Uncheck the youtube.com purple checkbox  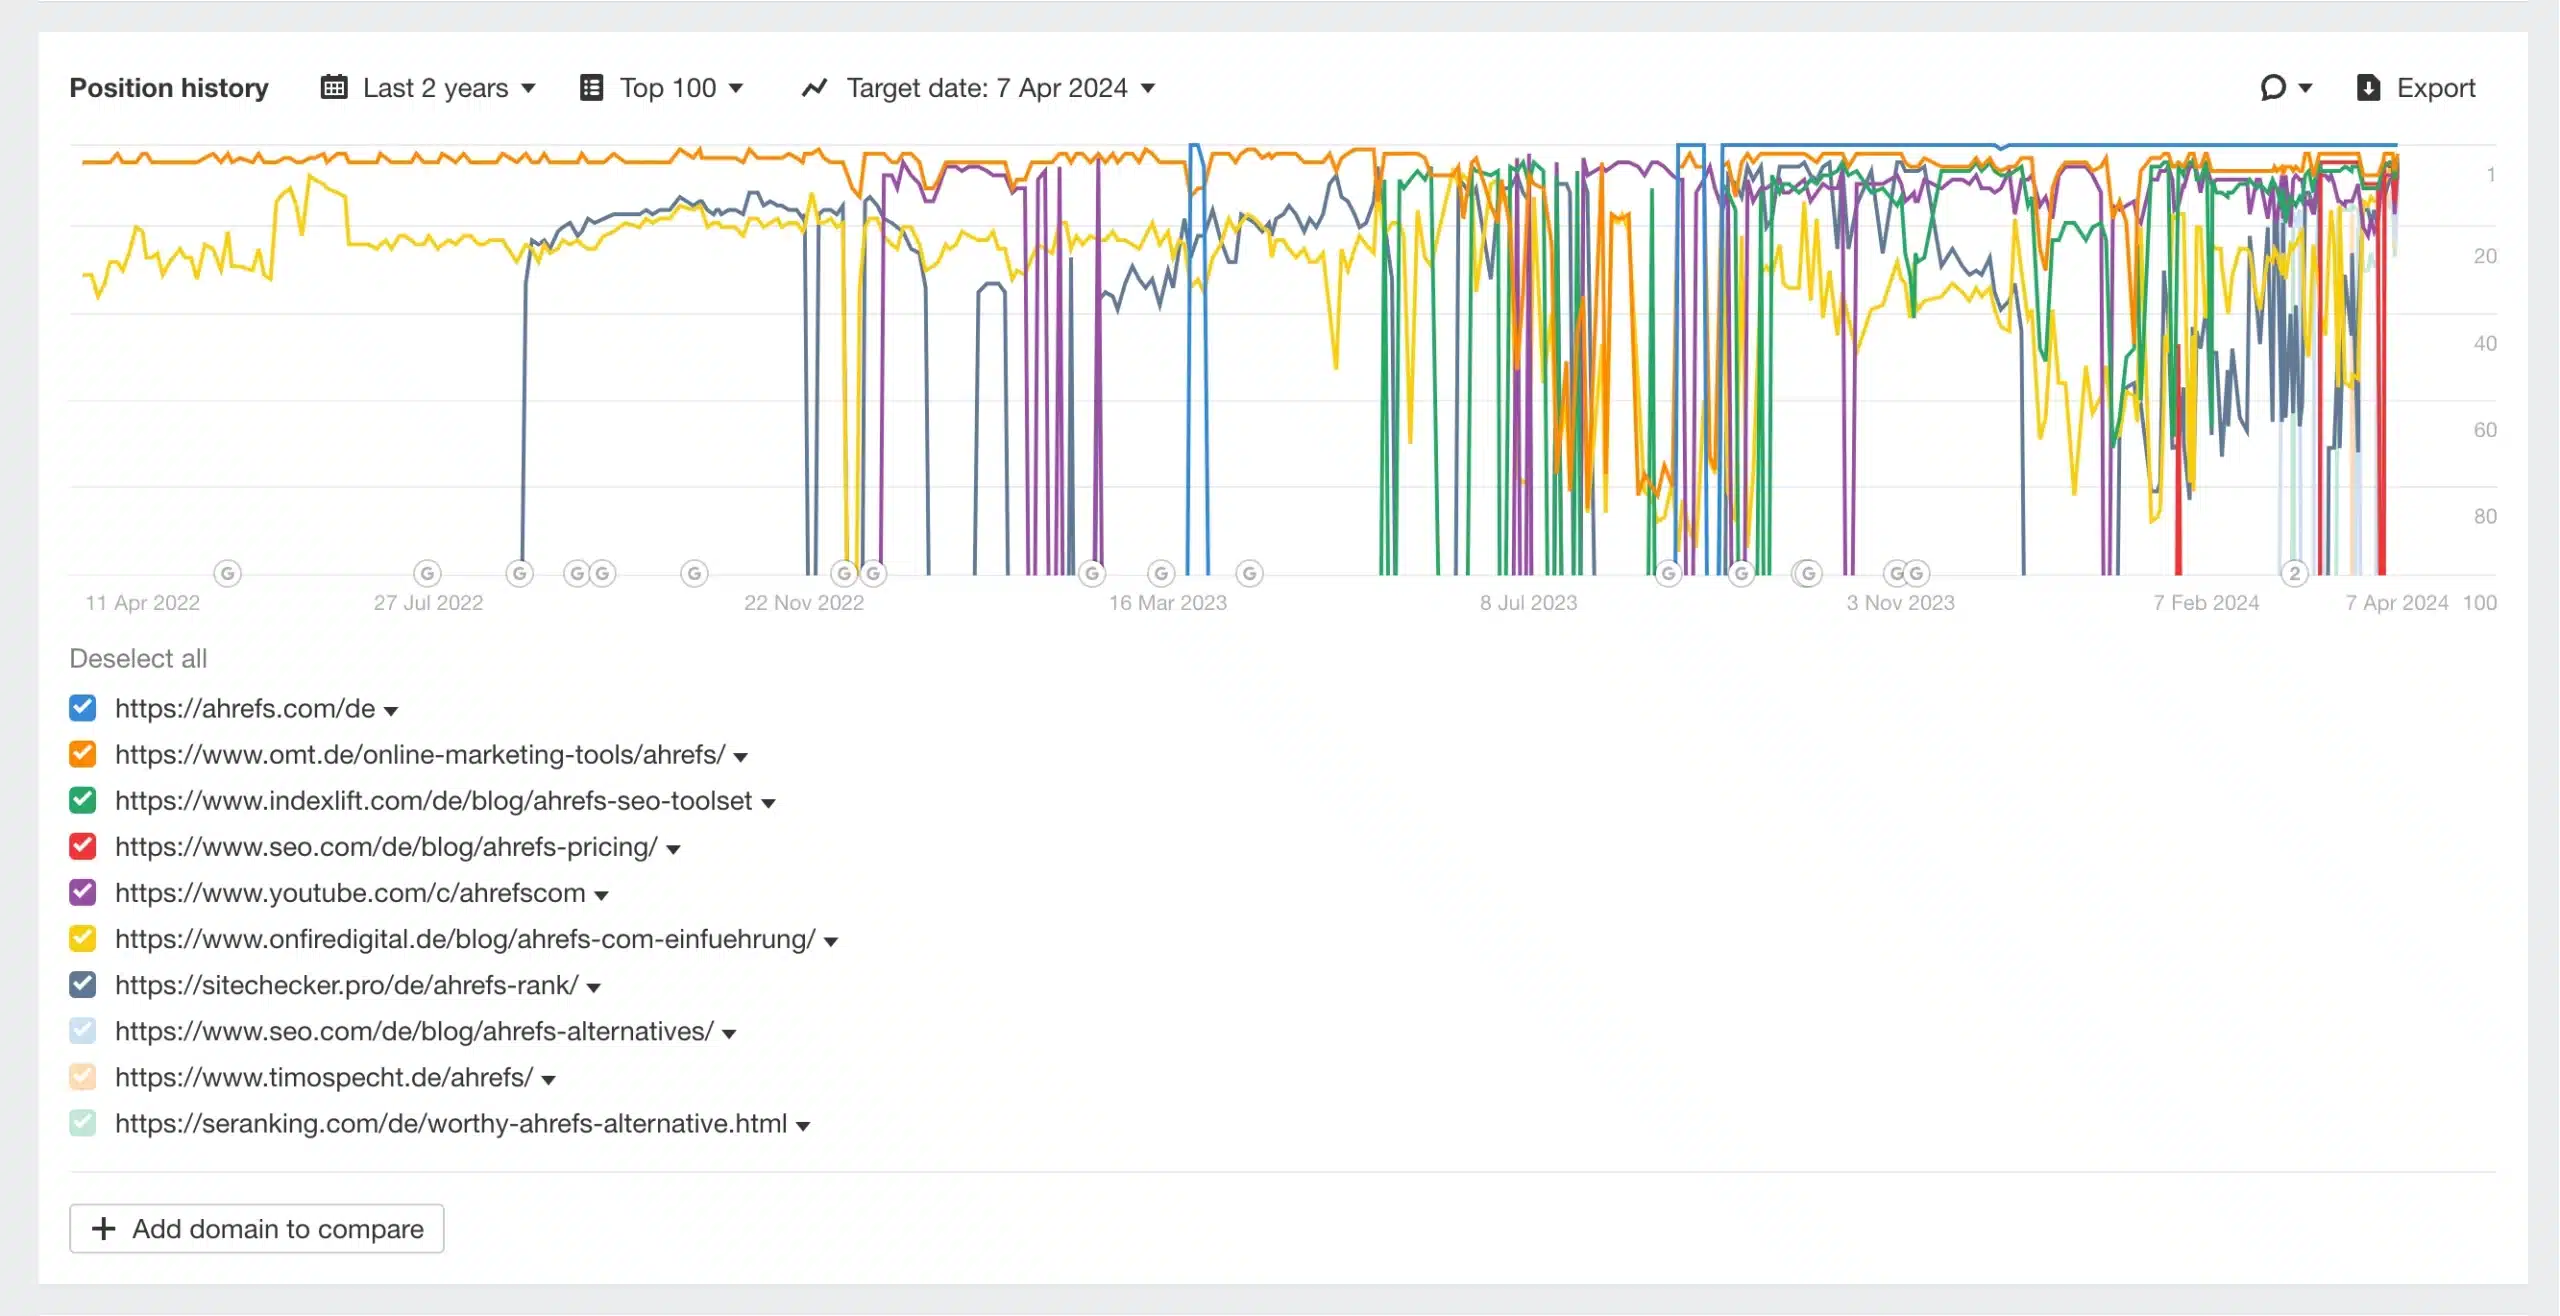pos(83,892)
